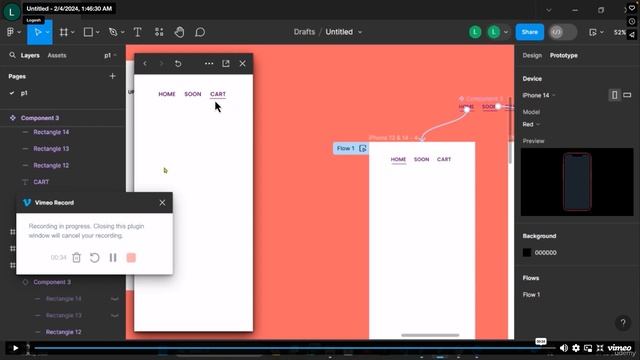This screenshot has height=360, width=640.
Task: Open shape tools dropdown arrow
Action: click(98, 32)
